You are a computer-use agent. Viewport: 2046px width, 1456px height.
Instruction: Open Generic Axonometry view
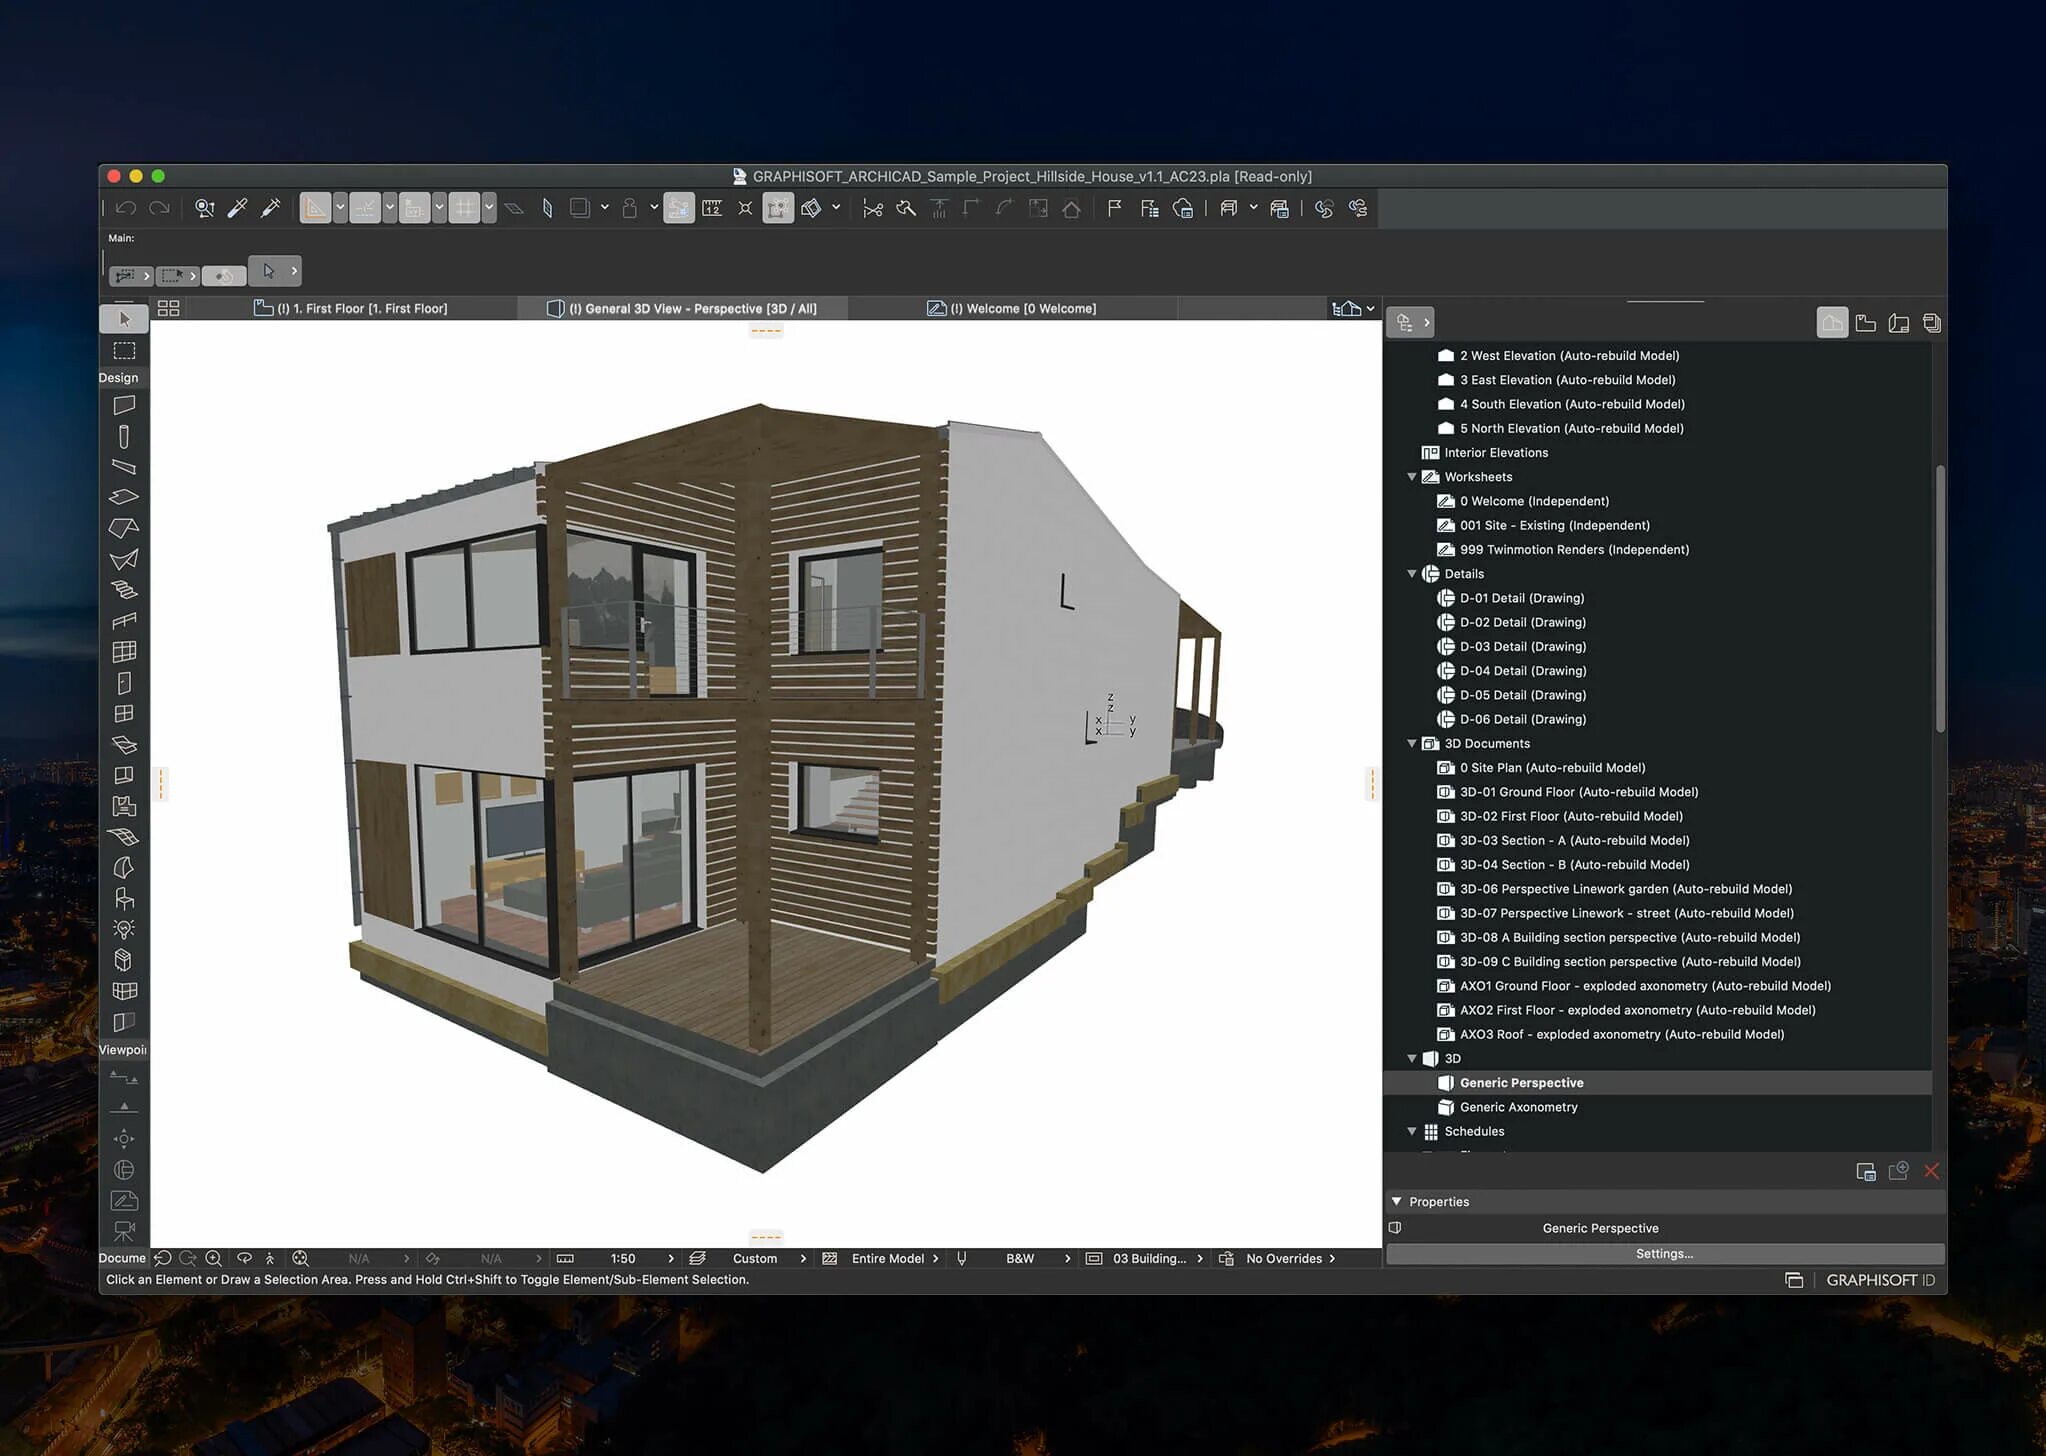(x=1517, y=1107)
